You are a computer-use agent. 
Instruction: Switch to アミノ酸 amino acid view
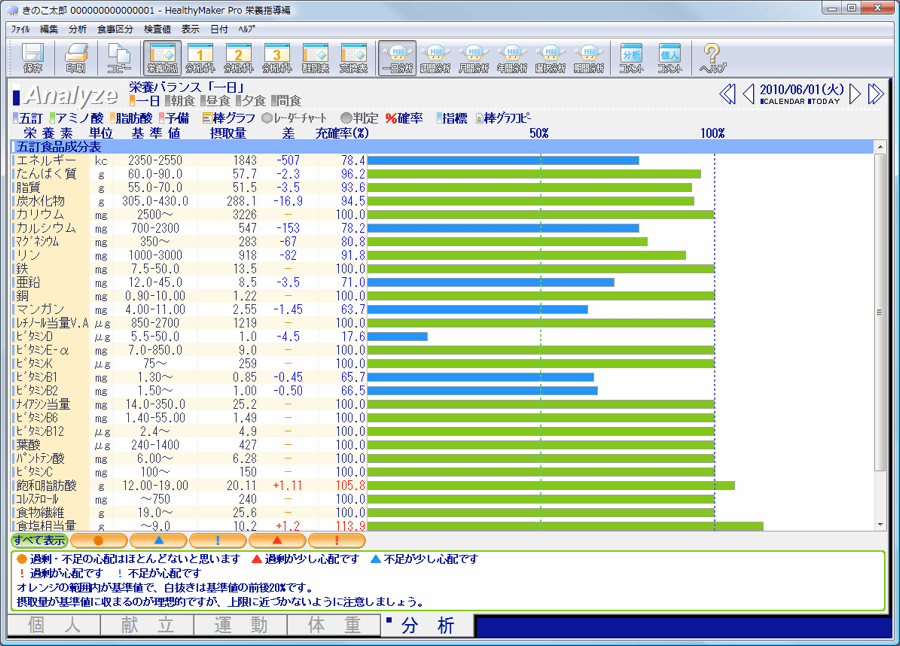tap(76, 118)
